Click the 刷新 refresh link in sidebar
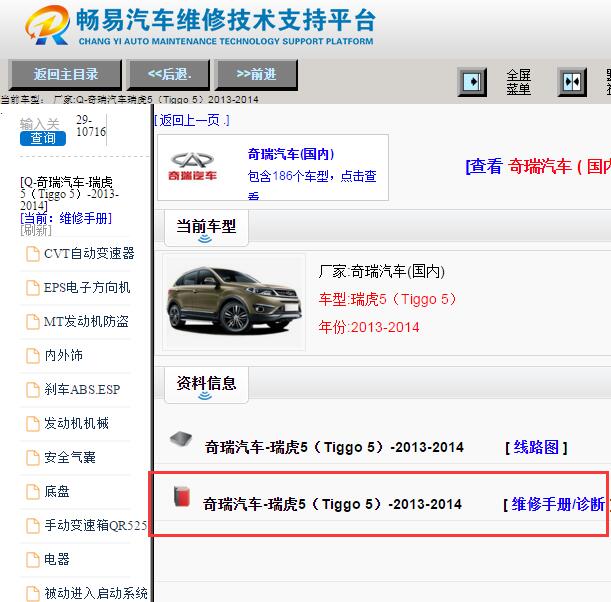The width and height of the screenshot is (611, 602). coord(35,230)
